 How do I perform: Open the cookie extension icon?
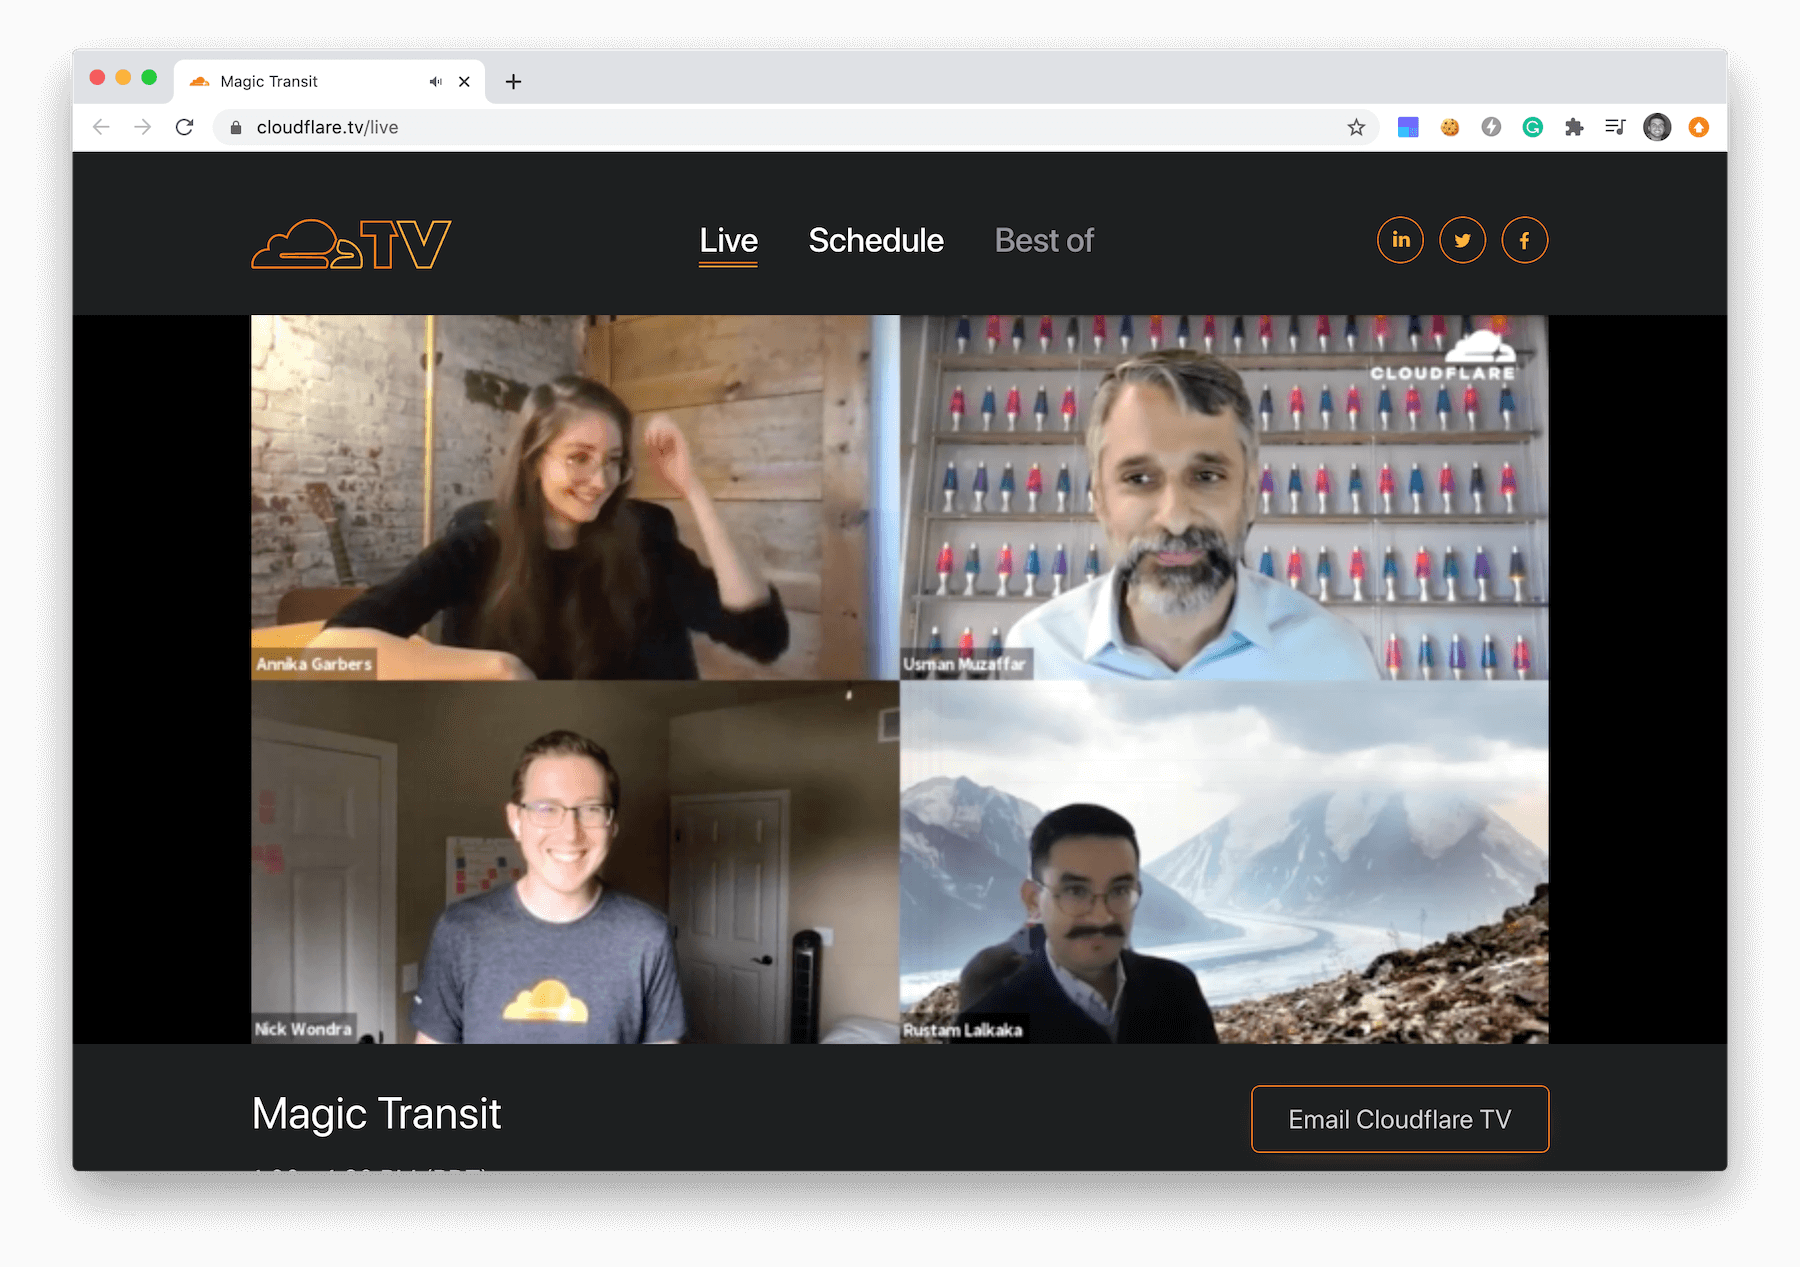click(x=1450, y=127)
